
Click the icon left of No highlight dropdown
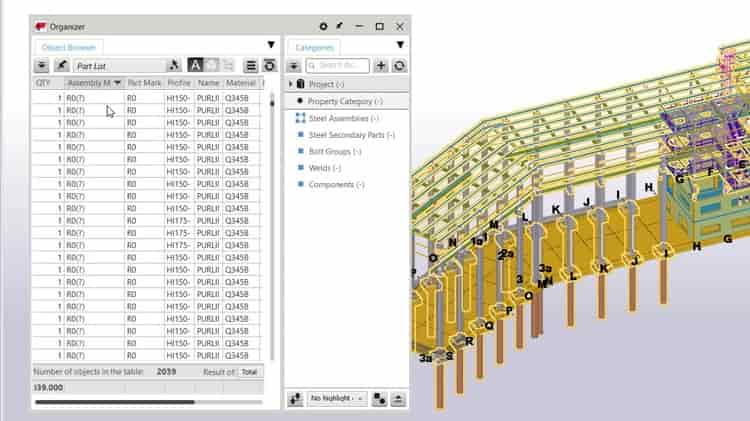[295, 398]
